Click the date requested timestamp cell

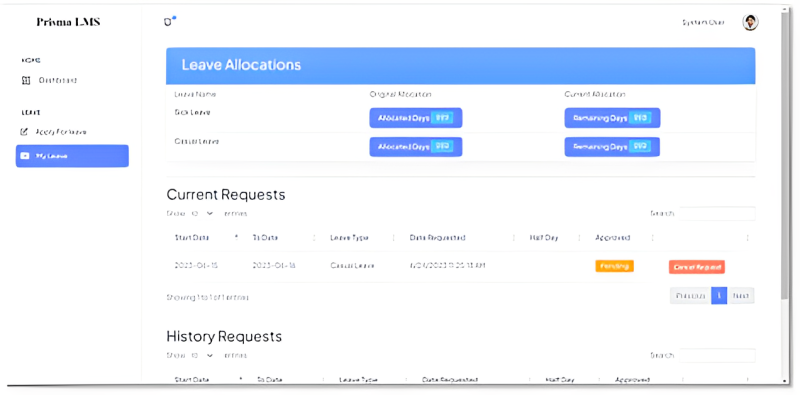point(447,266)
